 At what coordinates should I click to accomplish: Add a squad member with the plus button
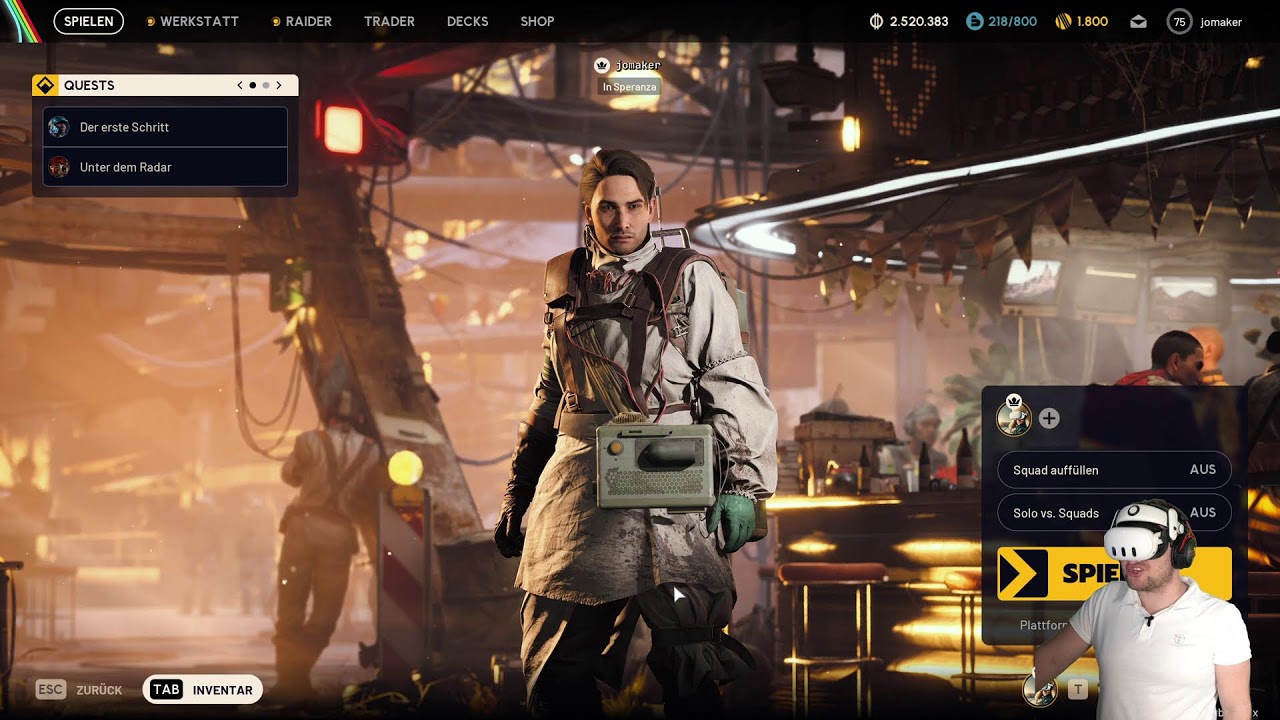tap(1049, 419)
